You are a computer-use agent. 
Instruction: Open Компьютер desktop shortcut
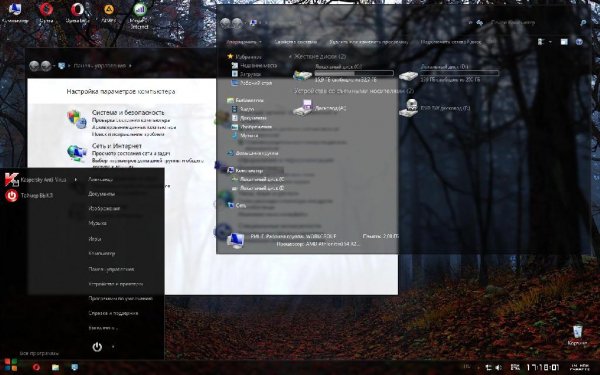pos(15,13)
